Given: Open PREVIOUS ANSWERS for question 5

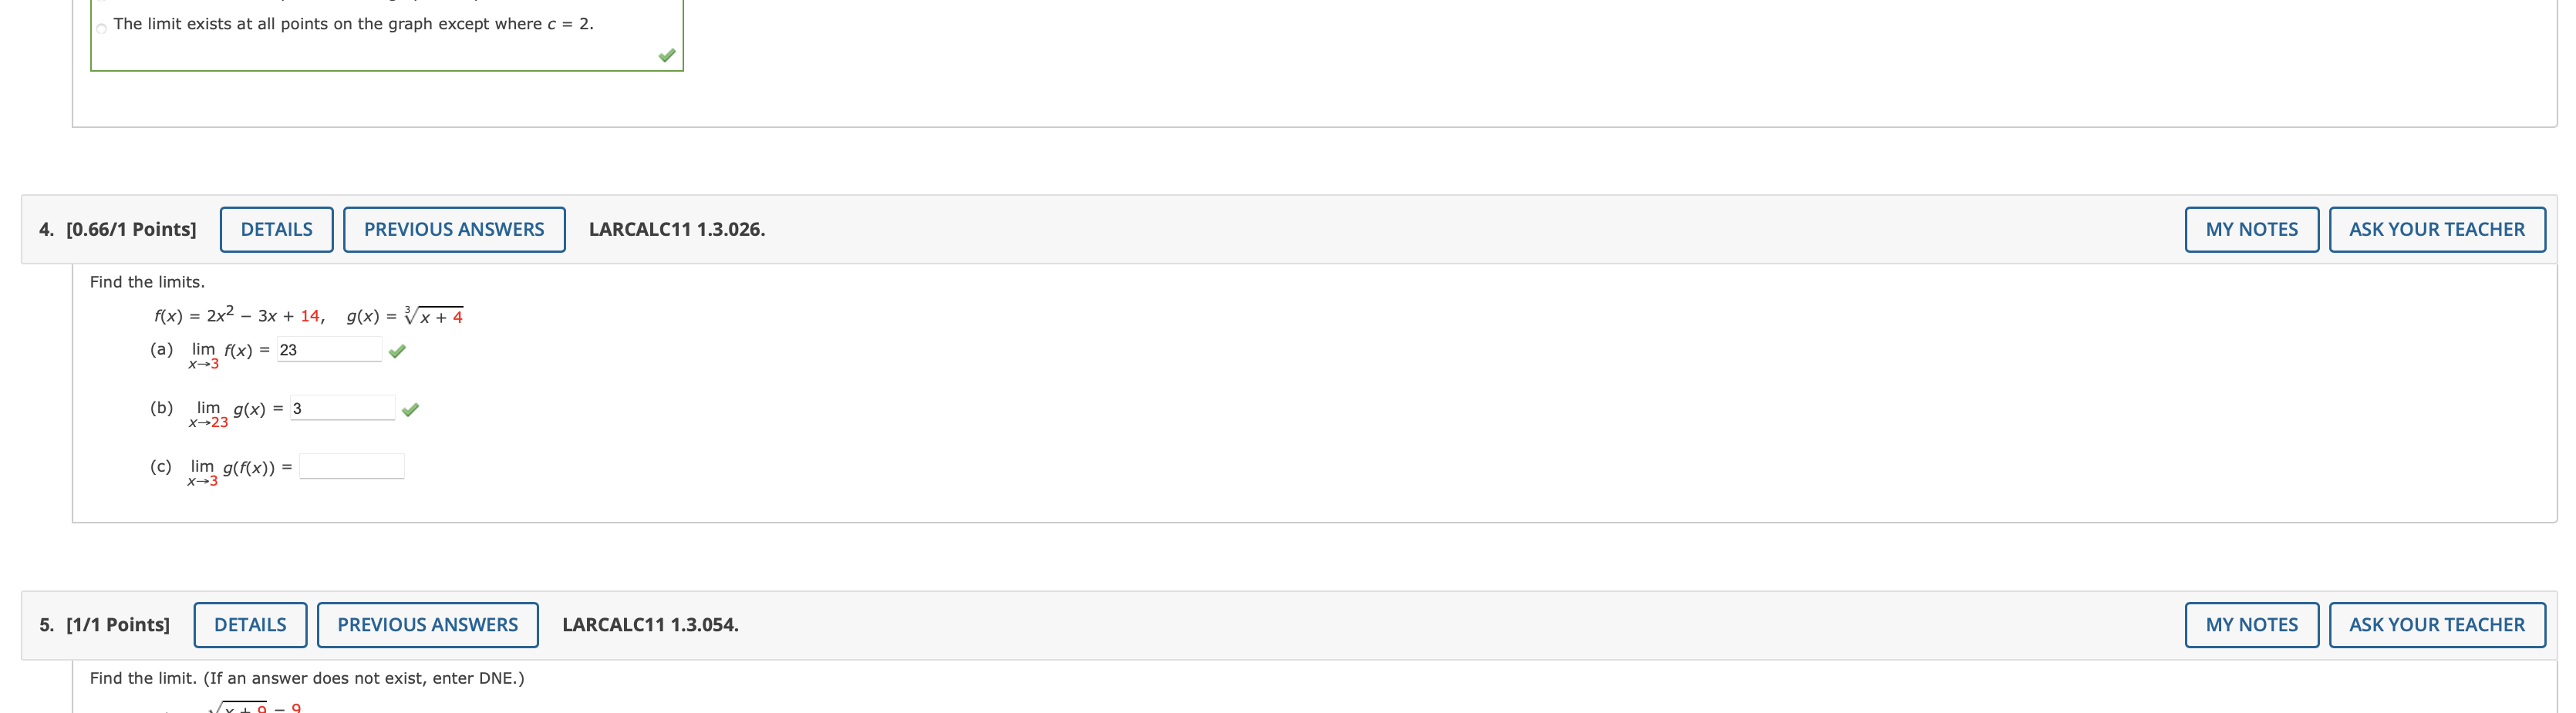Looking at the screenshot, I should 428,624.
